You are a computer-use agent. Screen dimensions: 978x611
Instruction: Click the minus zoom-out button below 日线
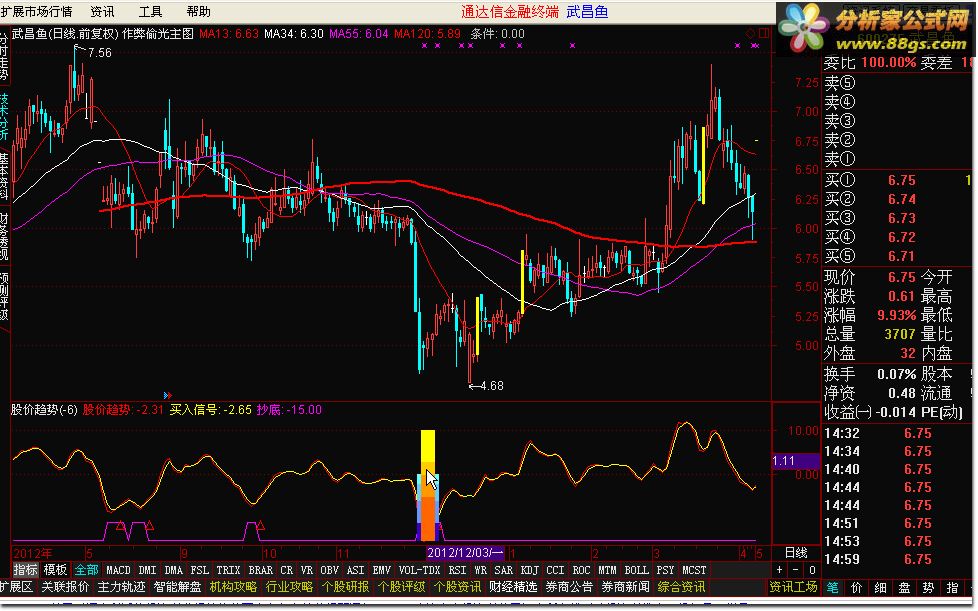coord(796,569)
